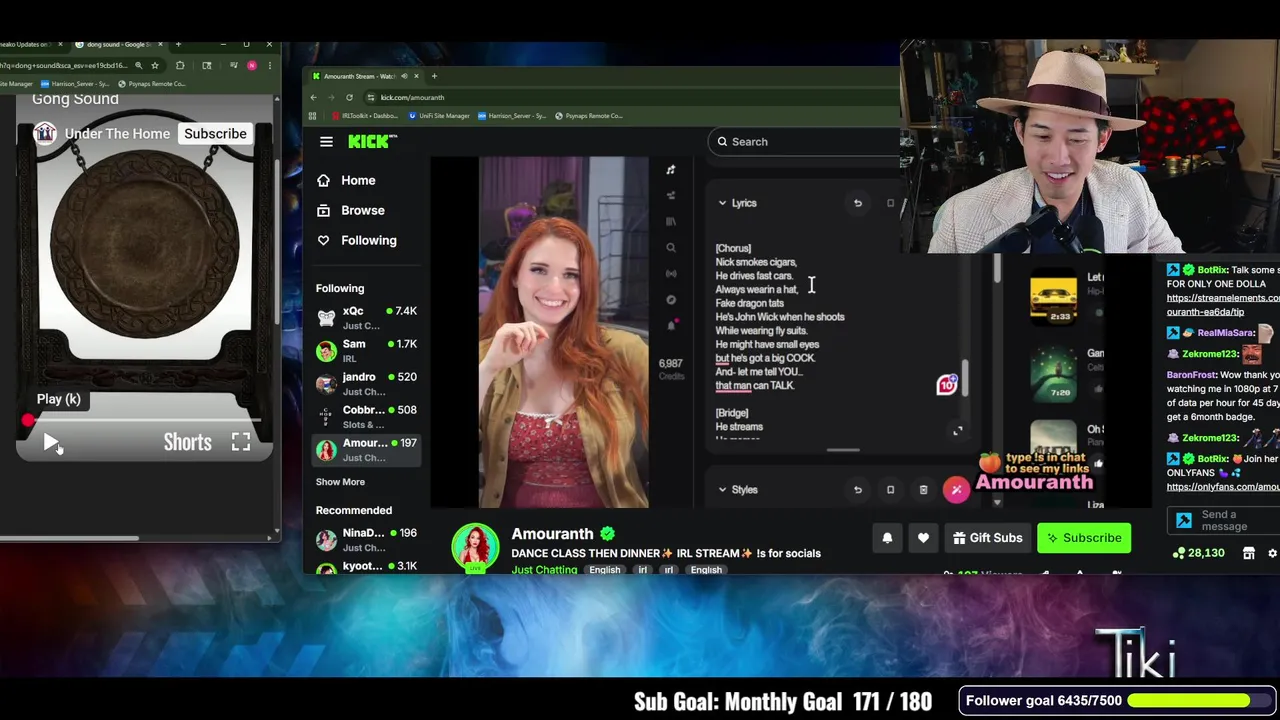Open the Psynaps Remote bookmark in Kick window
Viewport: 1280px width, 720px height.
point(591,116)
